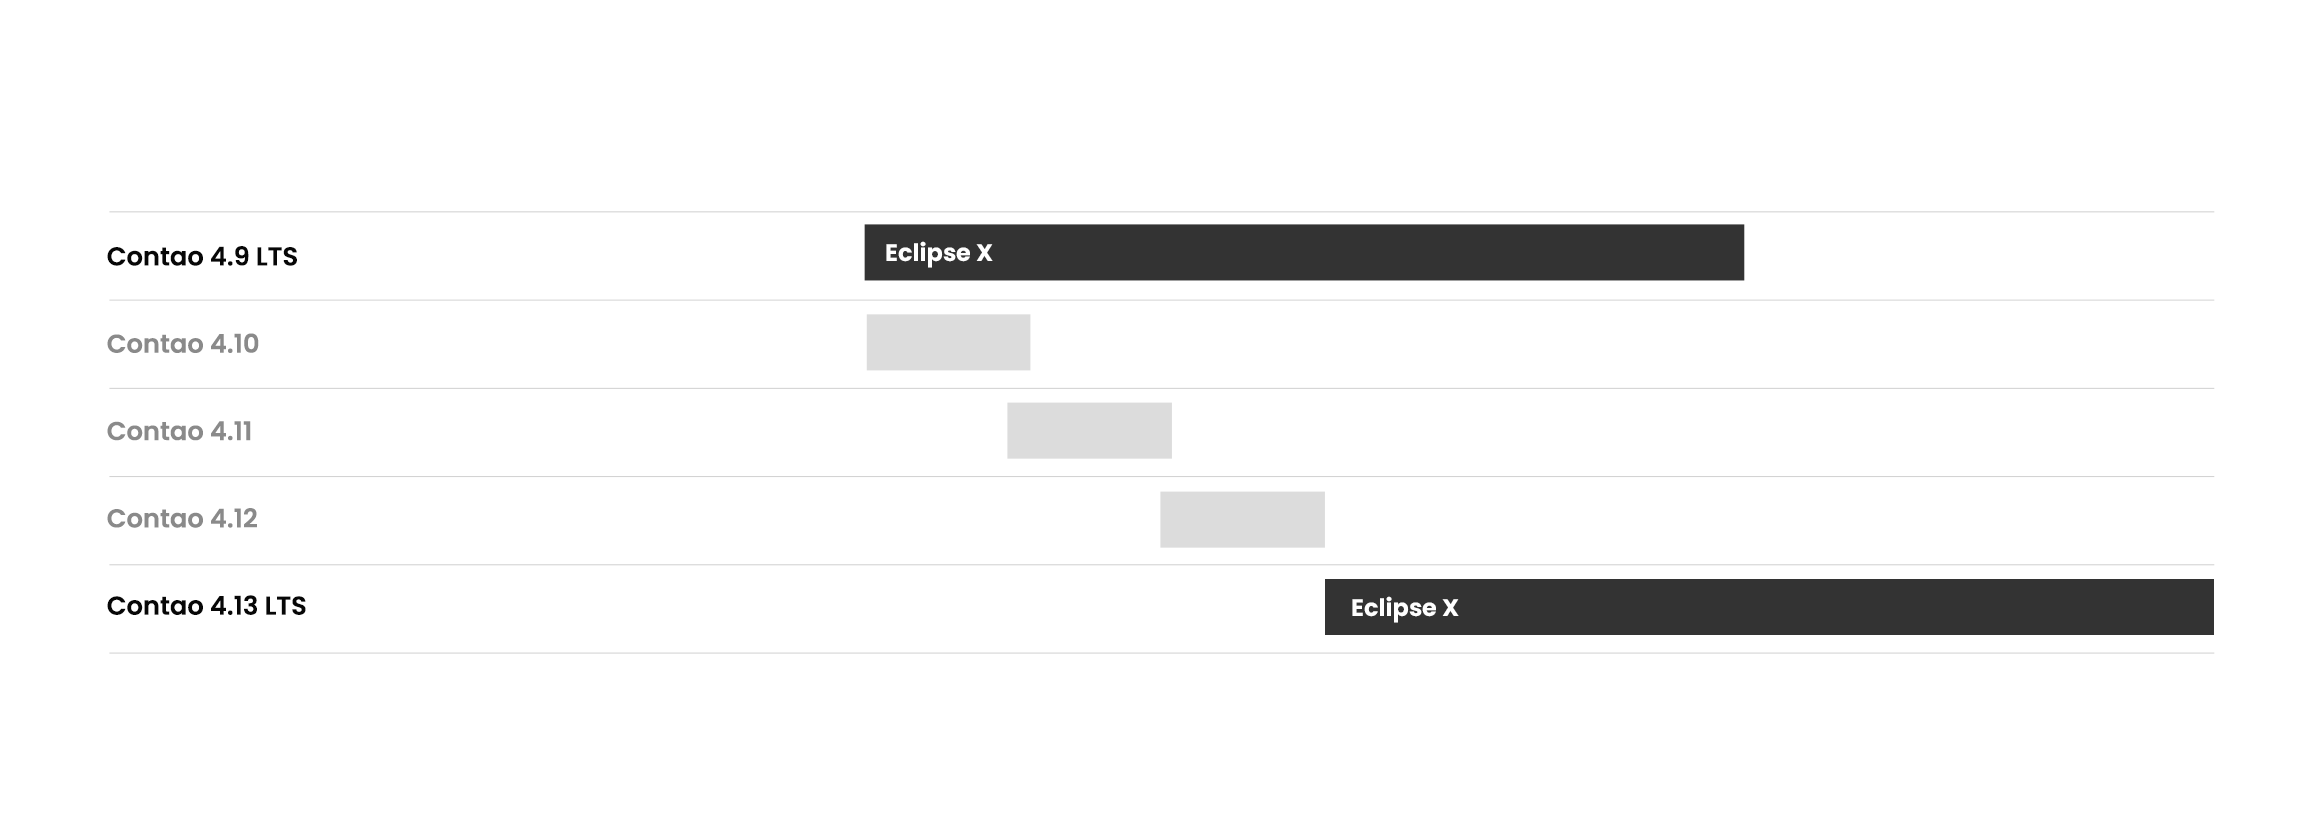The height and width of the screenshot is (825, 2320).
Task: Click Eclipse X text in Contao 4.13 bar
Action: 1404,608
